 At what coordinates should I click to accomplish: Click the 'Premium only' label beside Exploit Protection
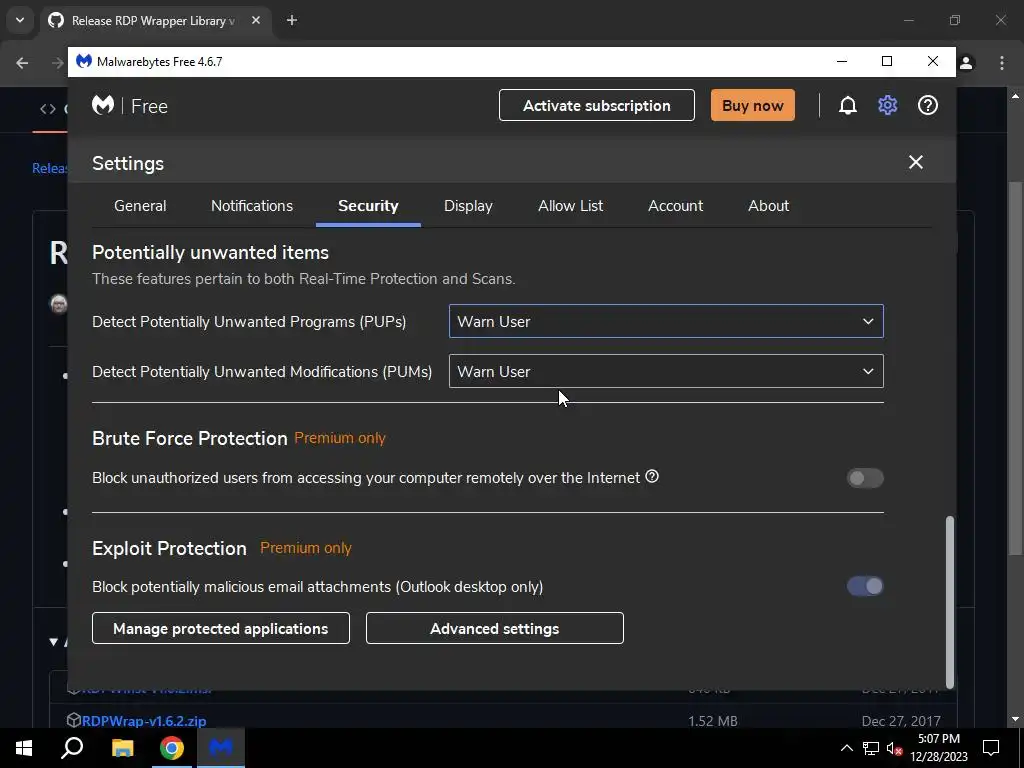click(x=306, y=548)
